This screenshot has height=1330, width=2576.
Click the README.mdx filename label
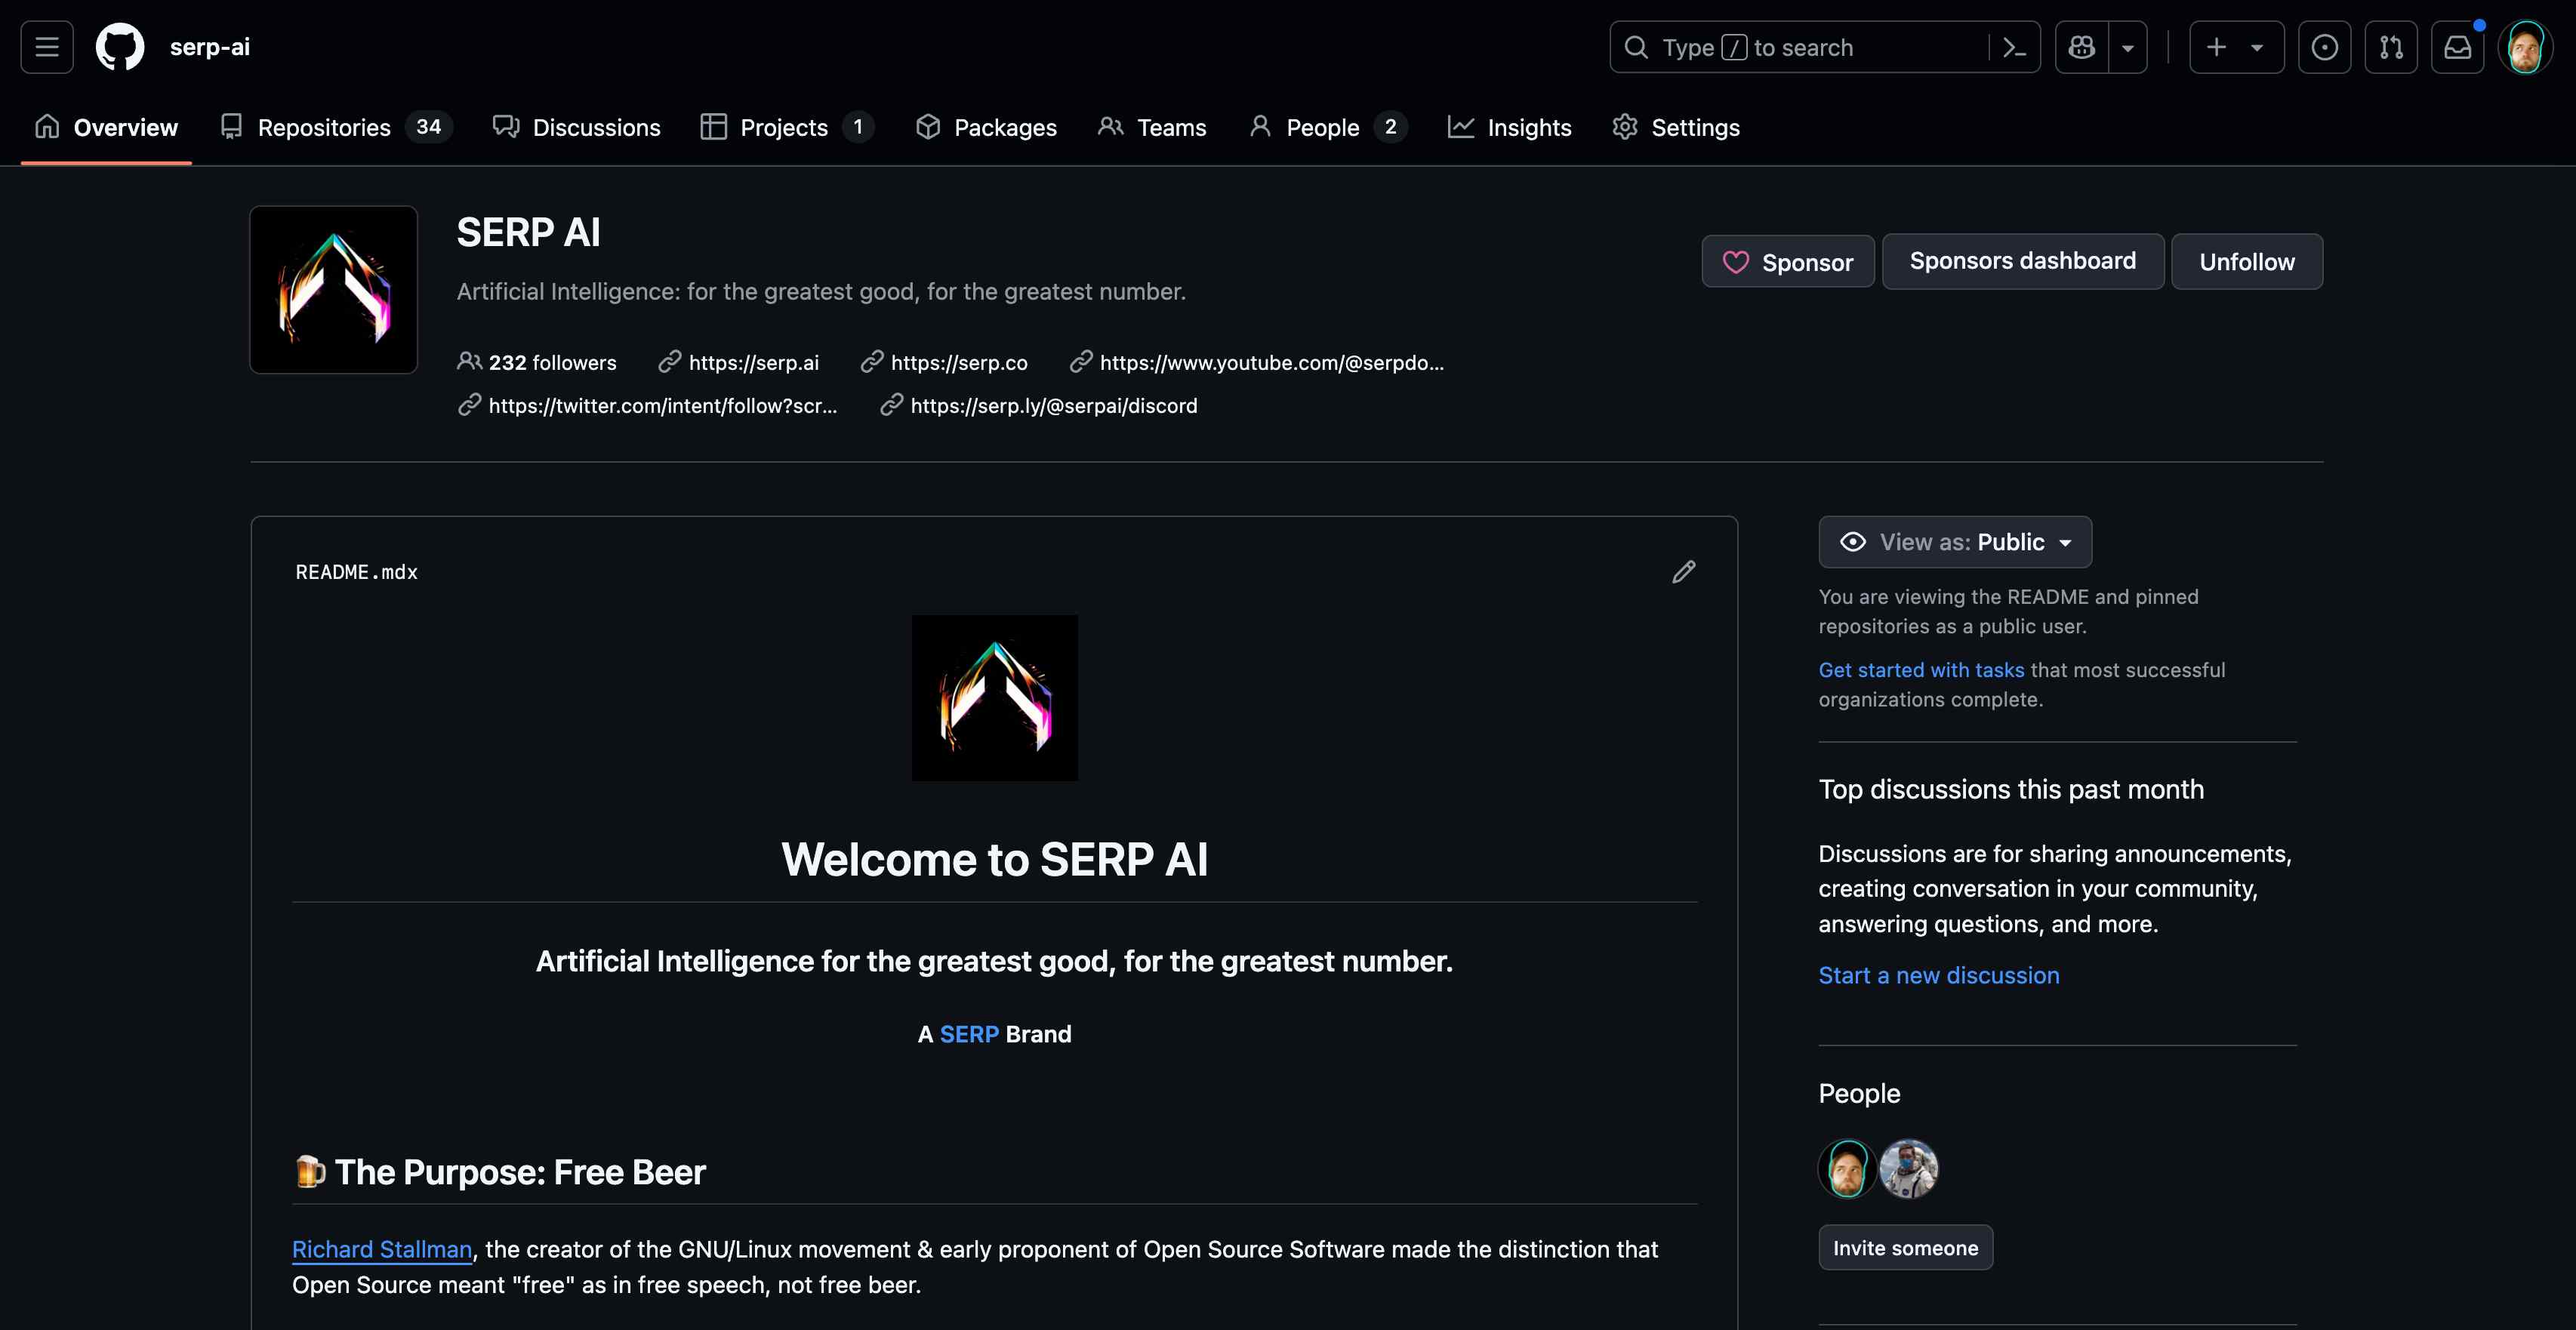coord(356,572)
